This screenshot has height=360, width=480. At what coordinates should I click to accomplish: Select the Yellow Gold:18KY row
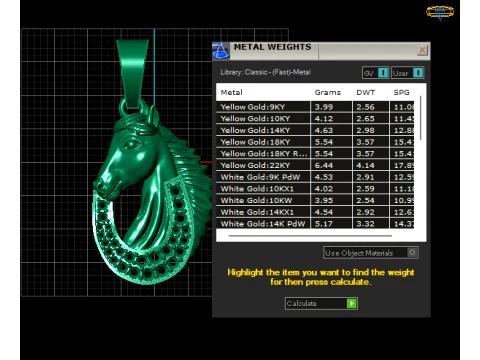(315, 142)
